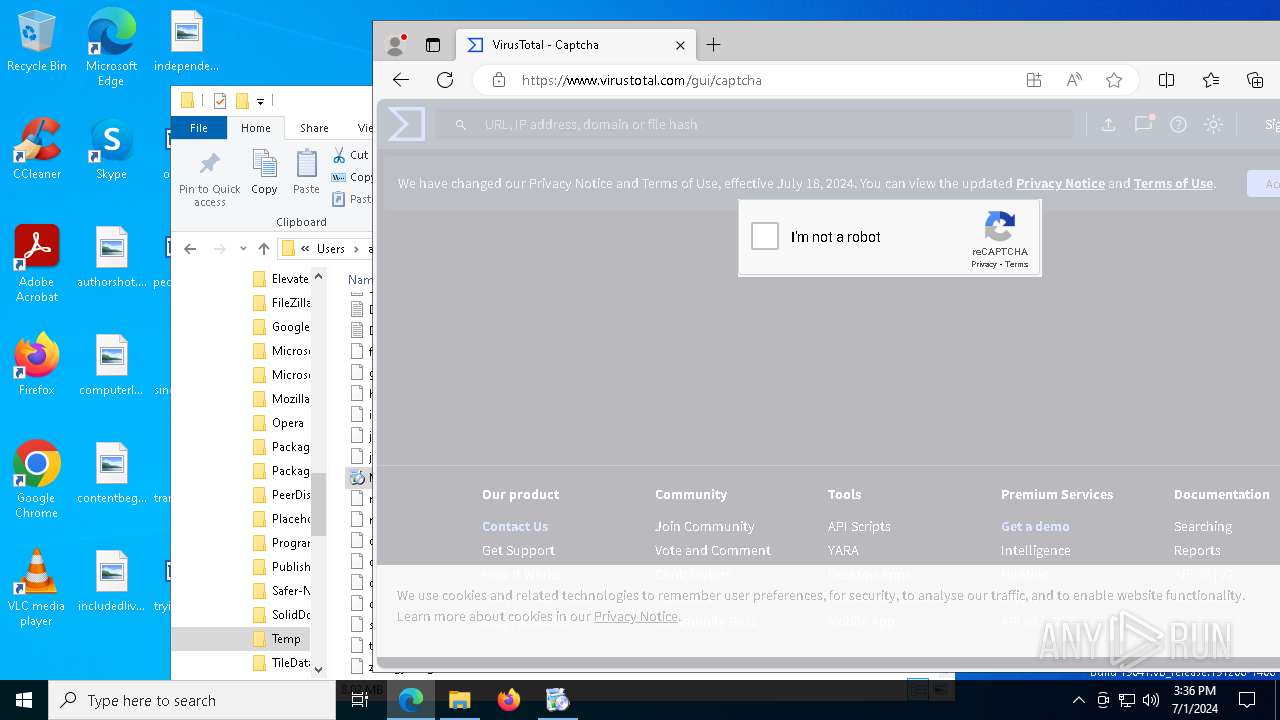Launch CCleaner from the desktop
The width and height of the screenshot is (1280, 720).
click(x=37, y=149)
